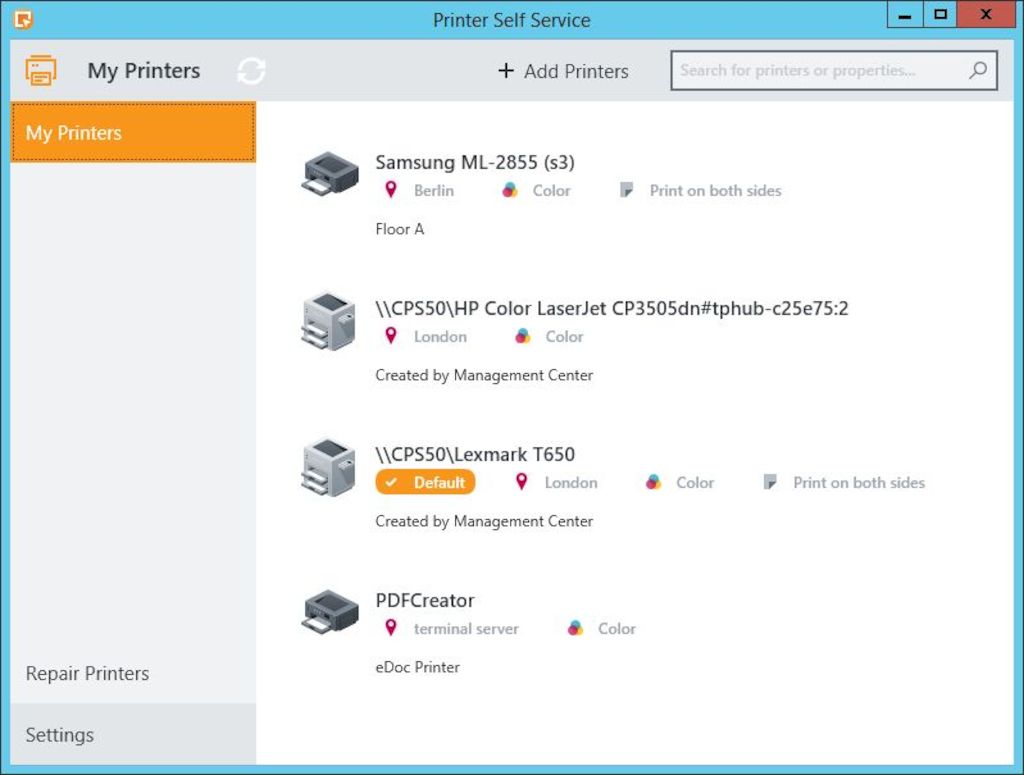Viewport: 1024px width, 775px height.
Task: Click the app icon in title bar
Action: tap(23, 20)
